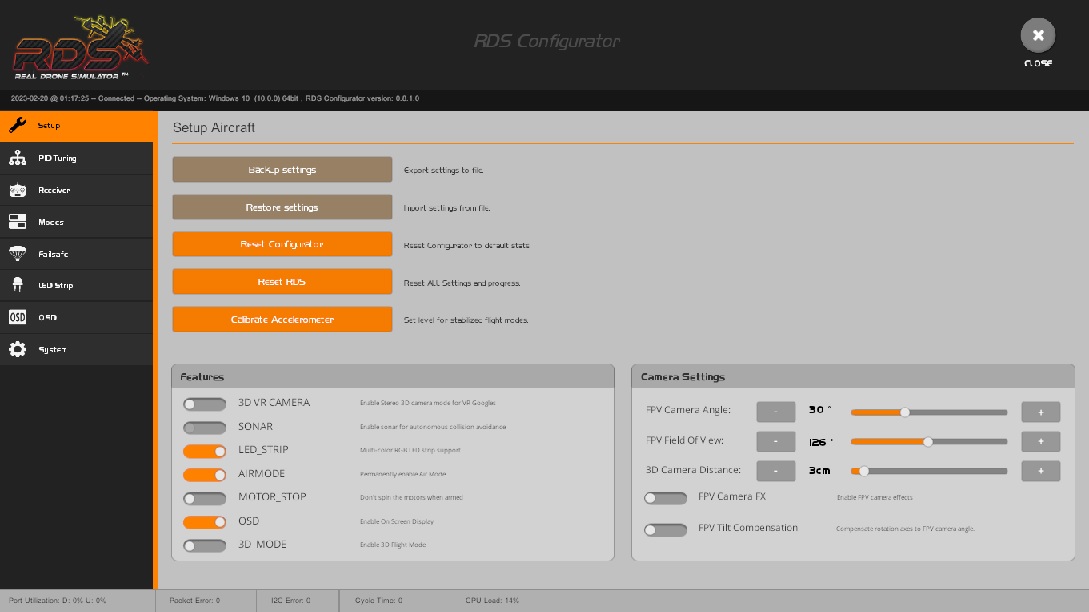Enable the 3D MODE toggle
The height and width of the screenshot is (612, 1089).
pos(204,545)
